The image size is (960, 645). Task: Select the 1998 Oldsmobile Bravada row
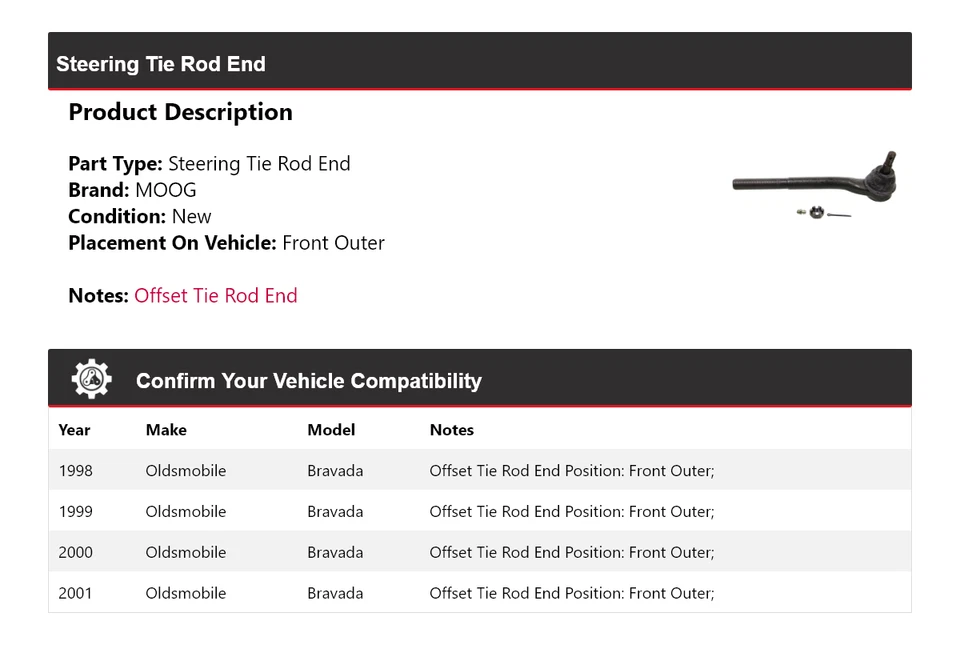point(479,471)
